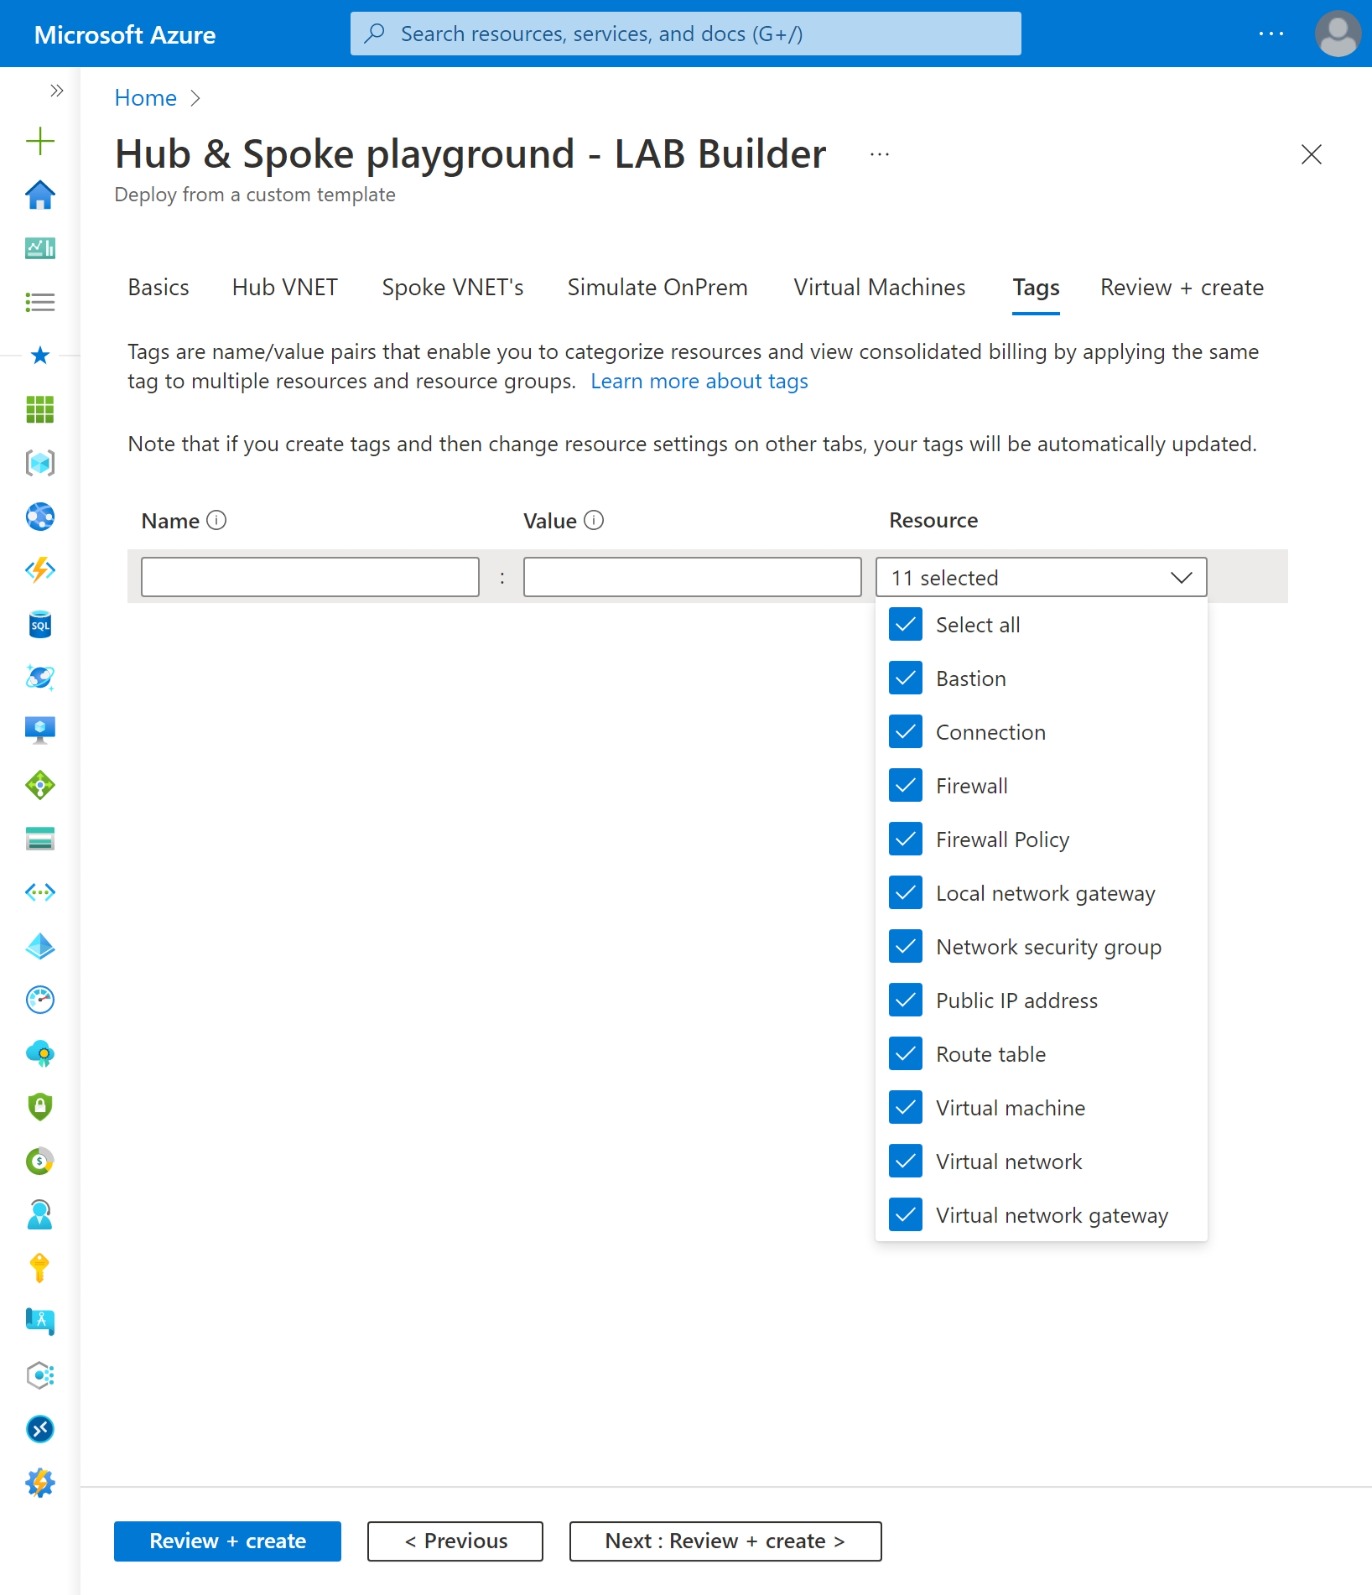
Task: Open the Spoke VNET's tab
Action: 452,288
